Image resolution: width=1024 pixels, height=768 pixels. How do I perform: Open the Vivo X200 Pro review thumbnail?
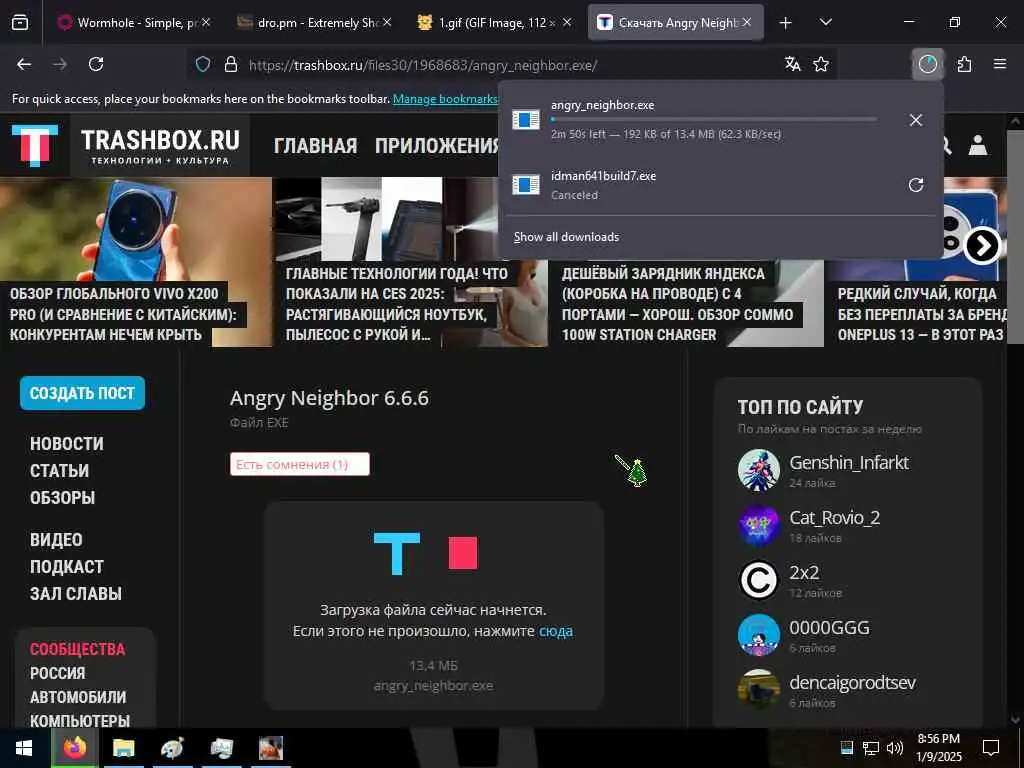pyautogui.click(x=136, y=262)
